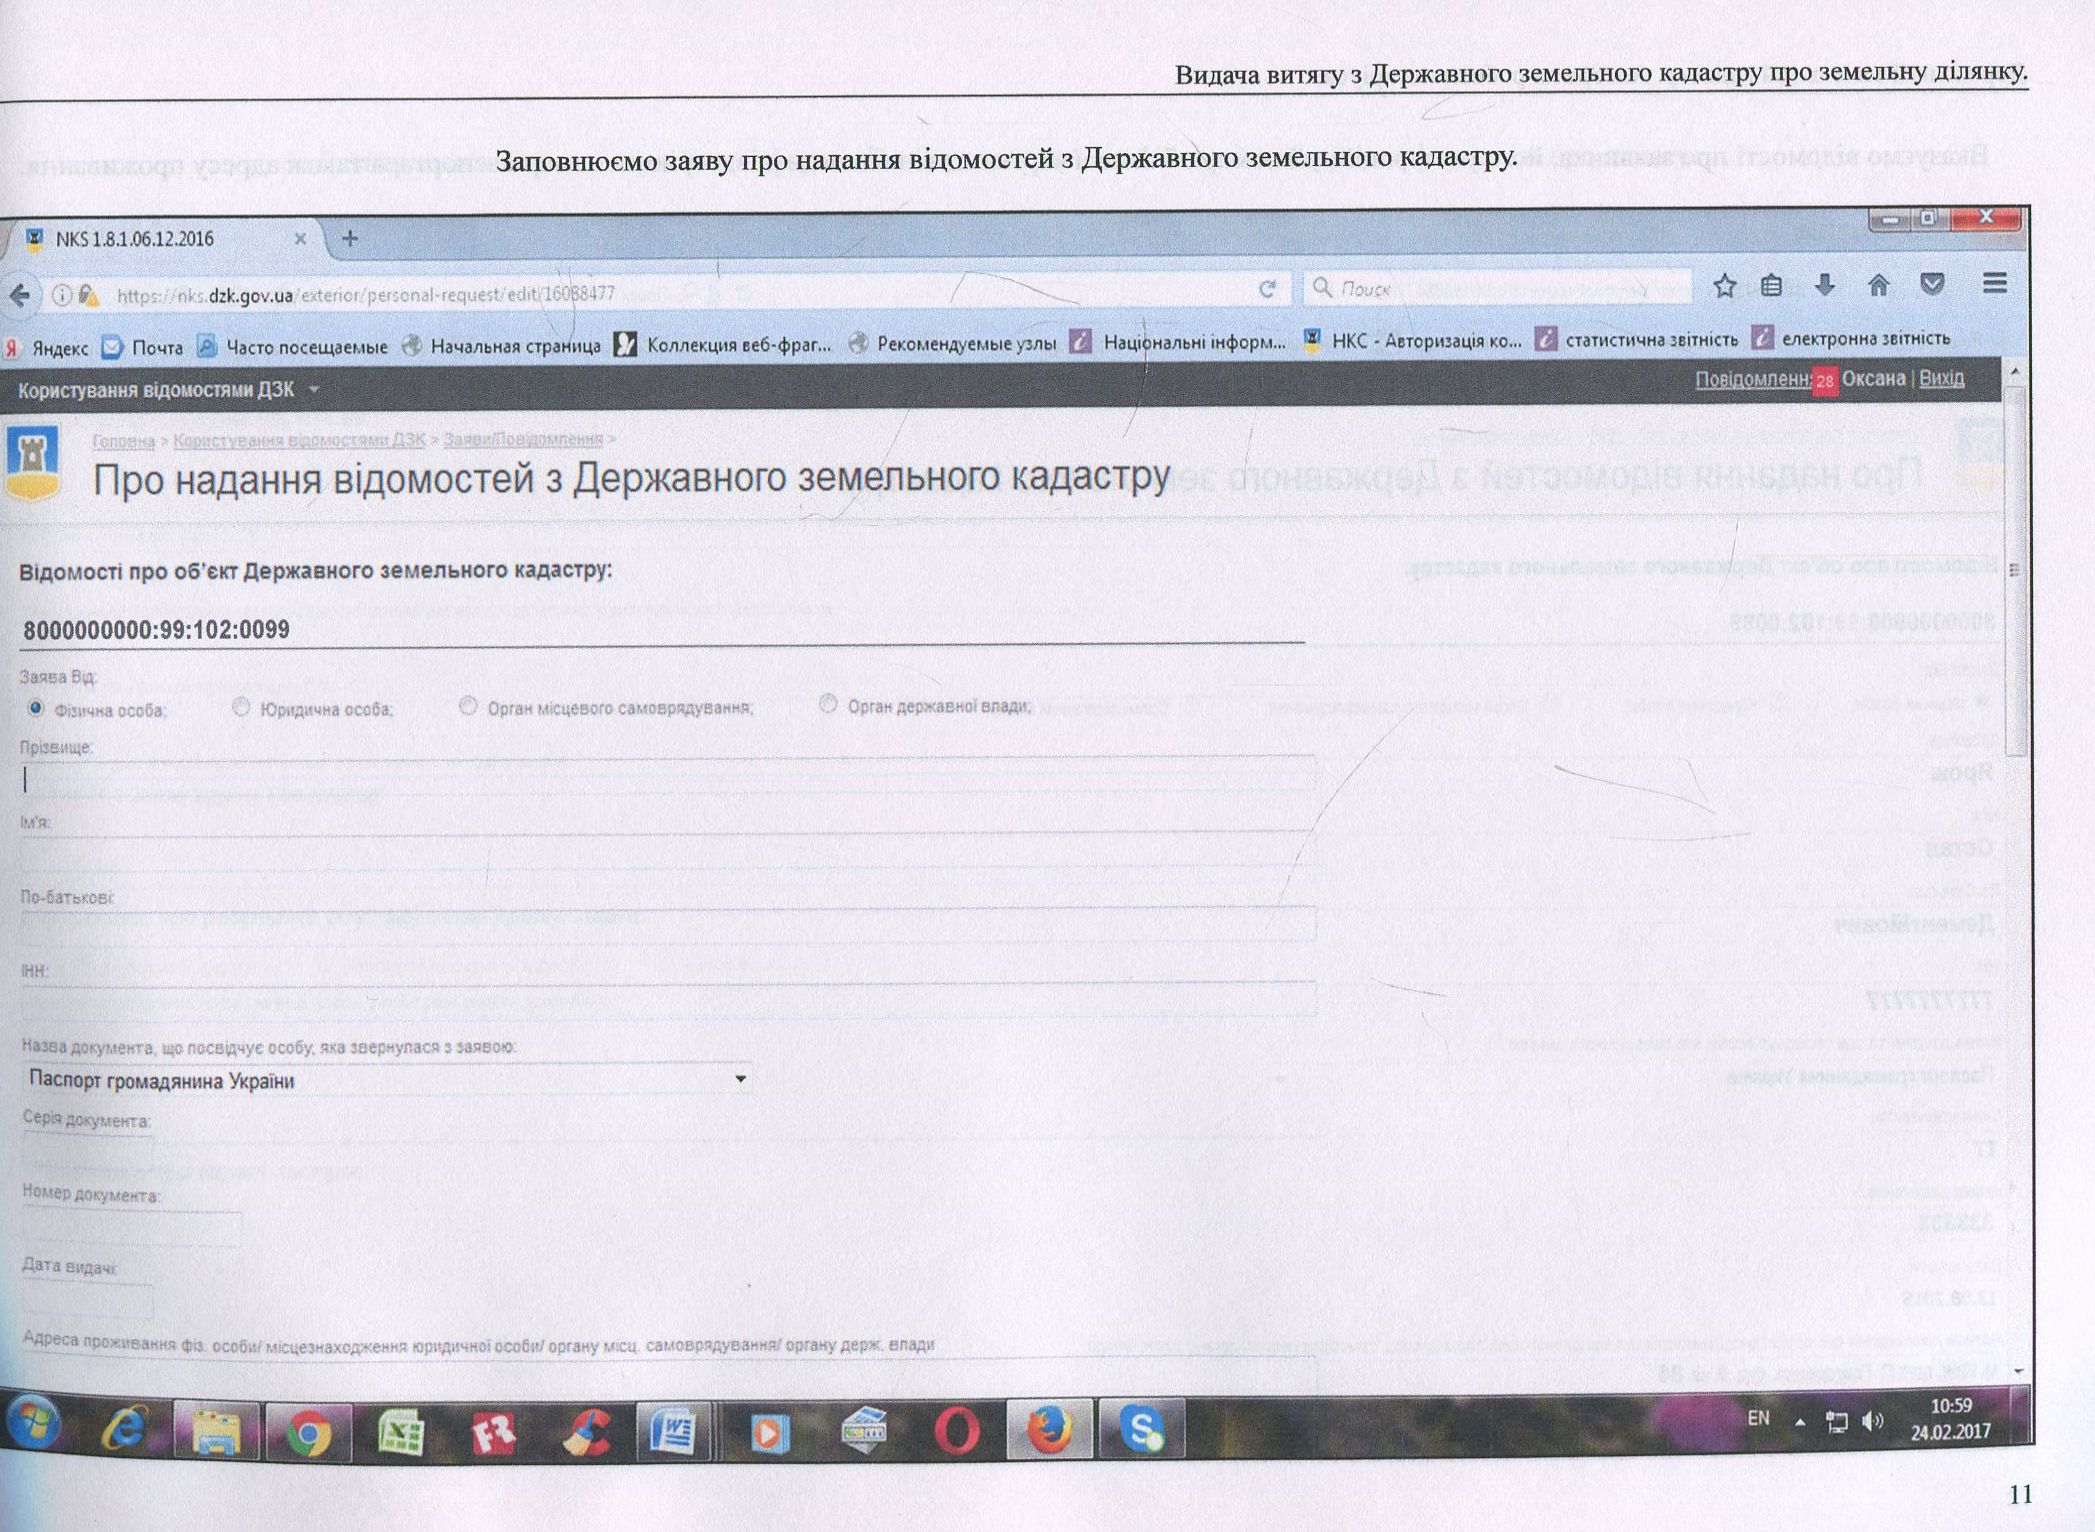The height and width of the screenshot is (1532, 2095).
Task: Open Excel from the taskbar
Action: click(401, 1433)
